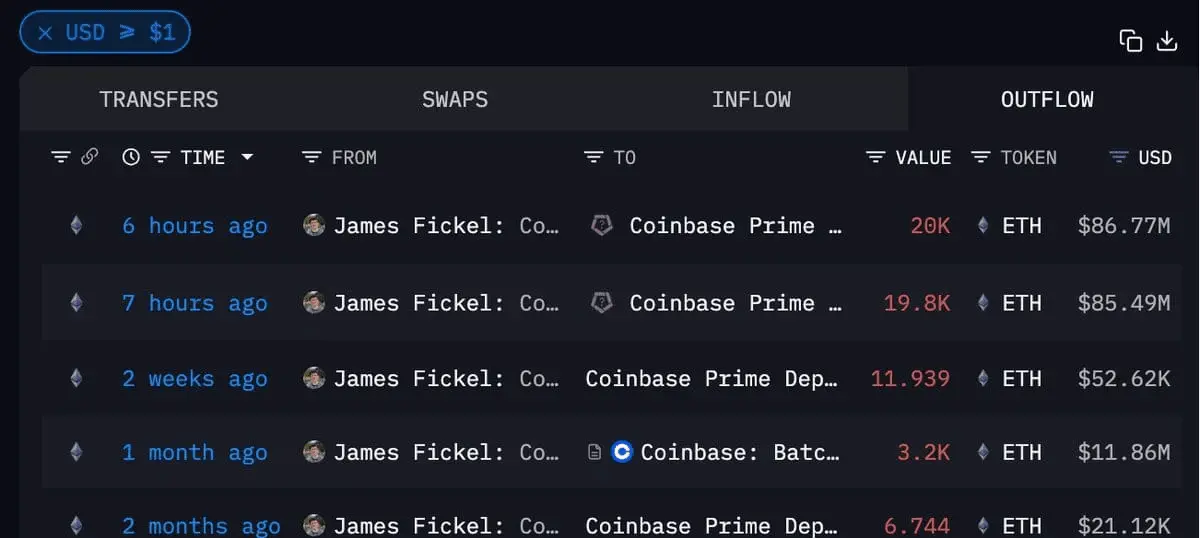Click the copy icon at top right
This screenshot has height=538, width=1200.
[1131, 40]
